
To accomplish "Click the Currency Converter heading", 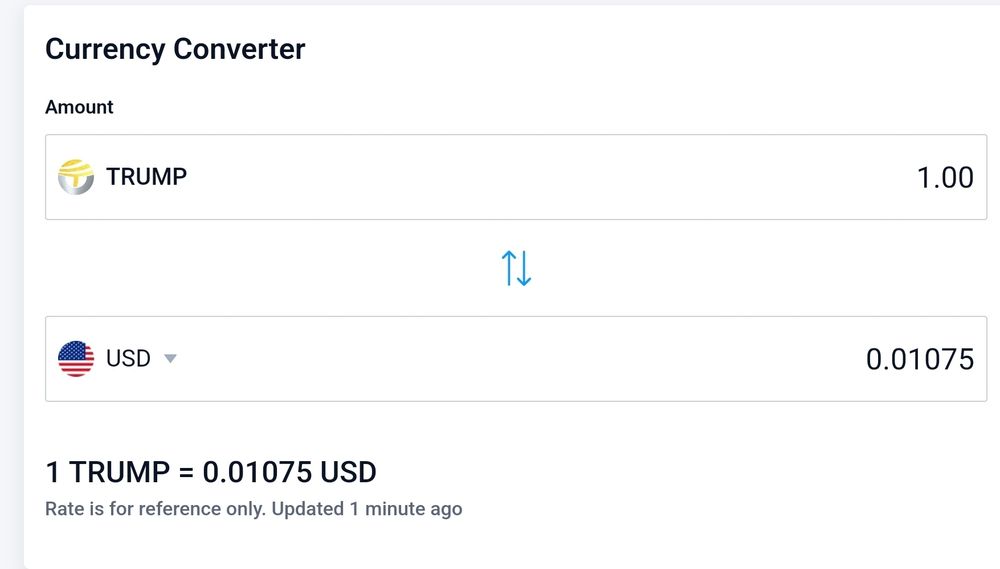I will pos(175,50).
